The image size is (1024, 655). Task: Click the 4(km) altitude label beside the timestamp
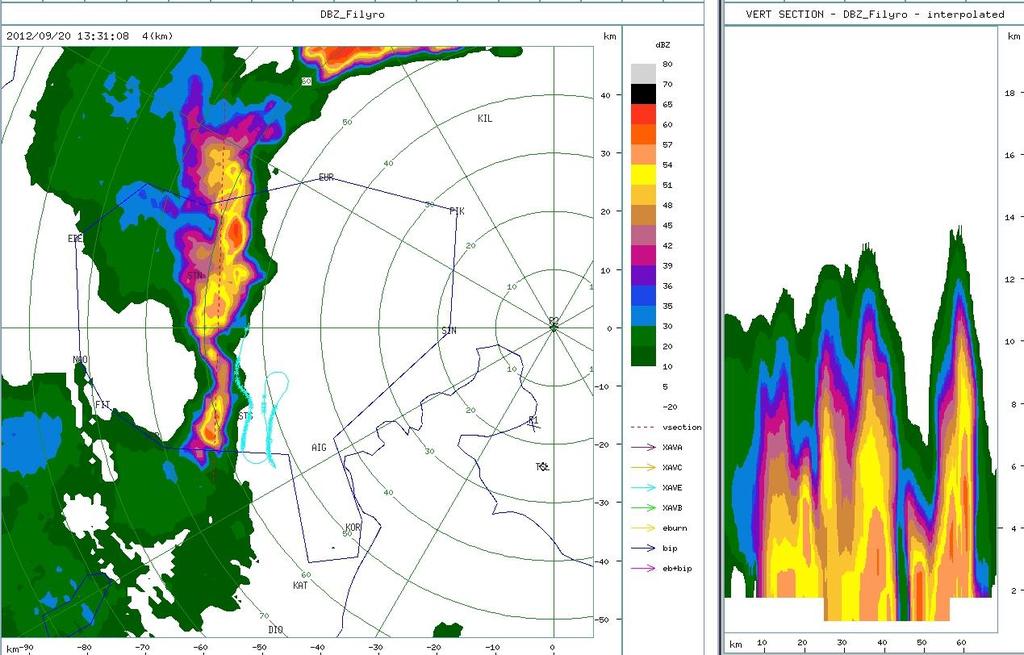(x=157, y=36)
